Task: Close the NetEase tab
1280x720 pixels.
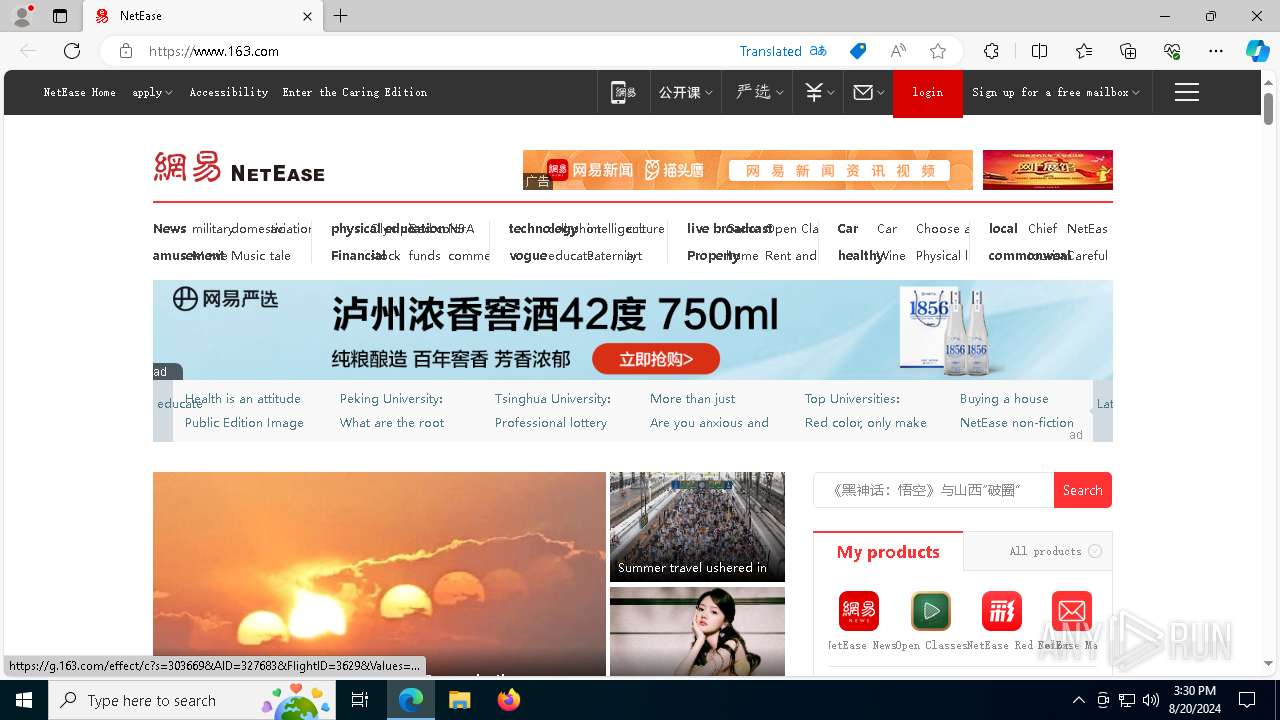Action: [x=307, y=16]
